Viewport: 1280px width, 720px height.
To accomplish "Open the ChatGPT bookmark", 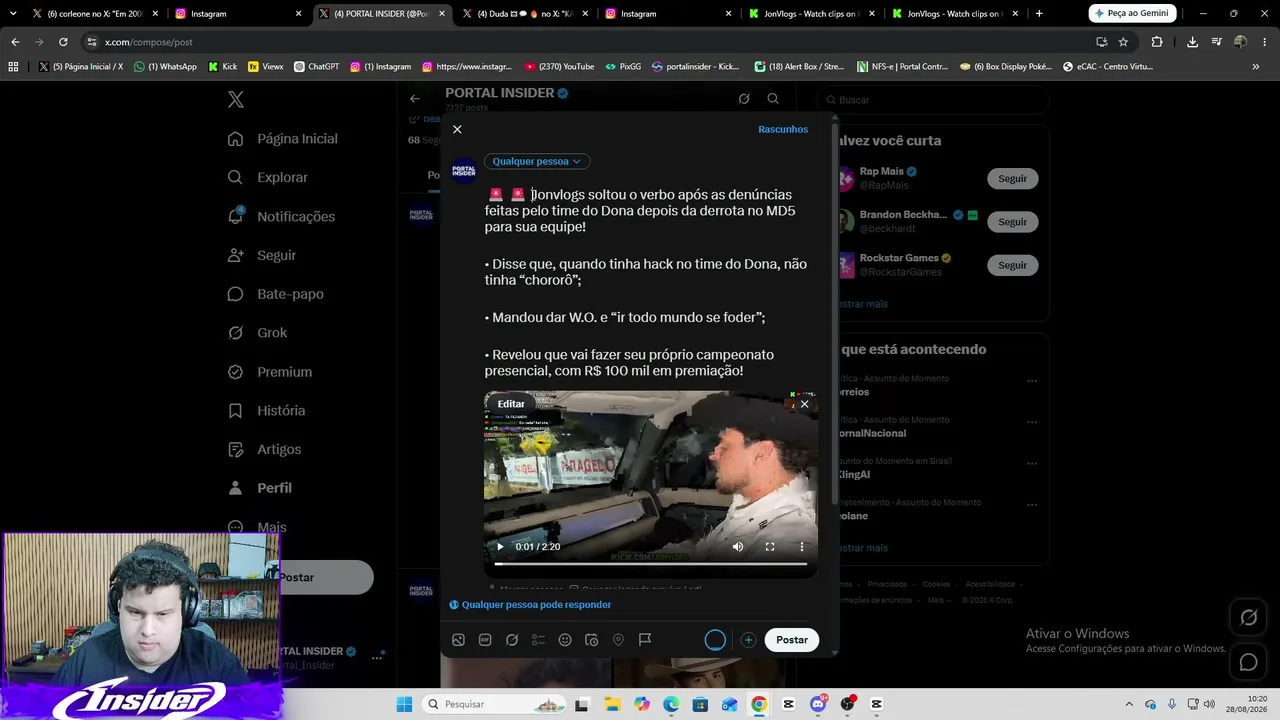I will click(x=316, y=67).
